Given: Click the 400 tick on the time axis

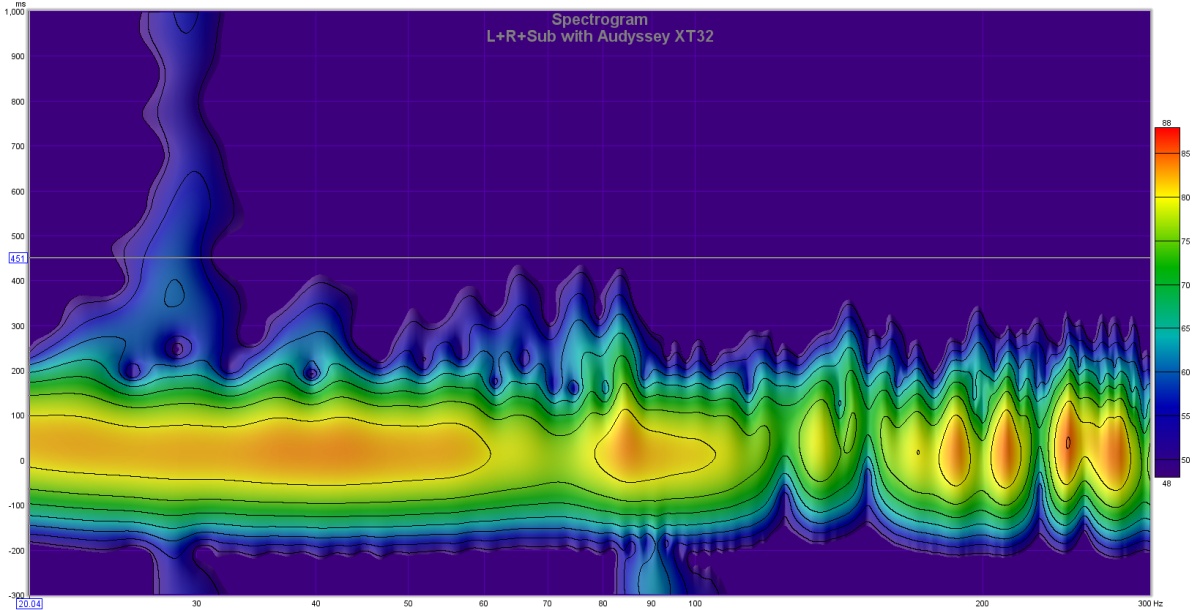Looking at the screenshot, I should [x=17, y=282].
